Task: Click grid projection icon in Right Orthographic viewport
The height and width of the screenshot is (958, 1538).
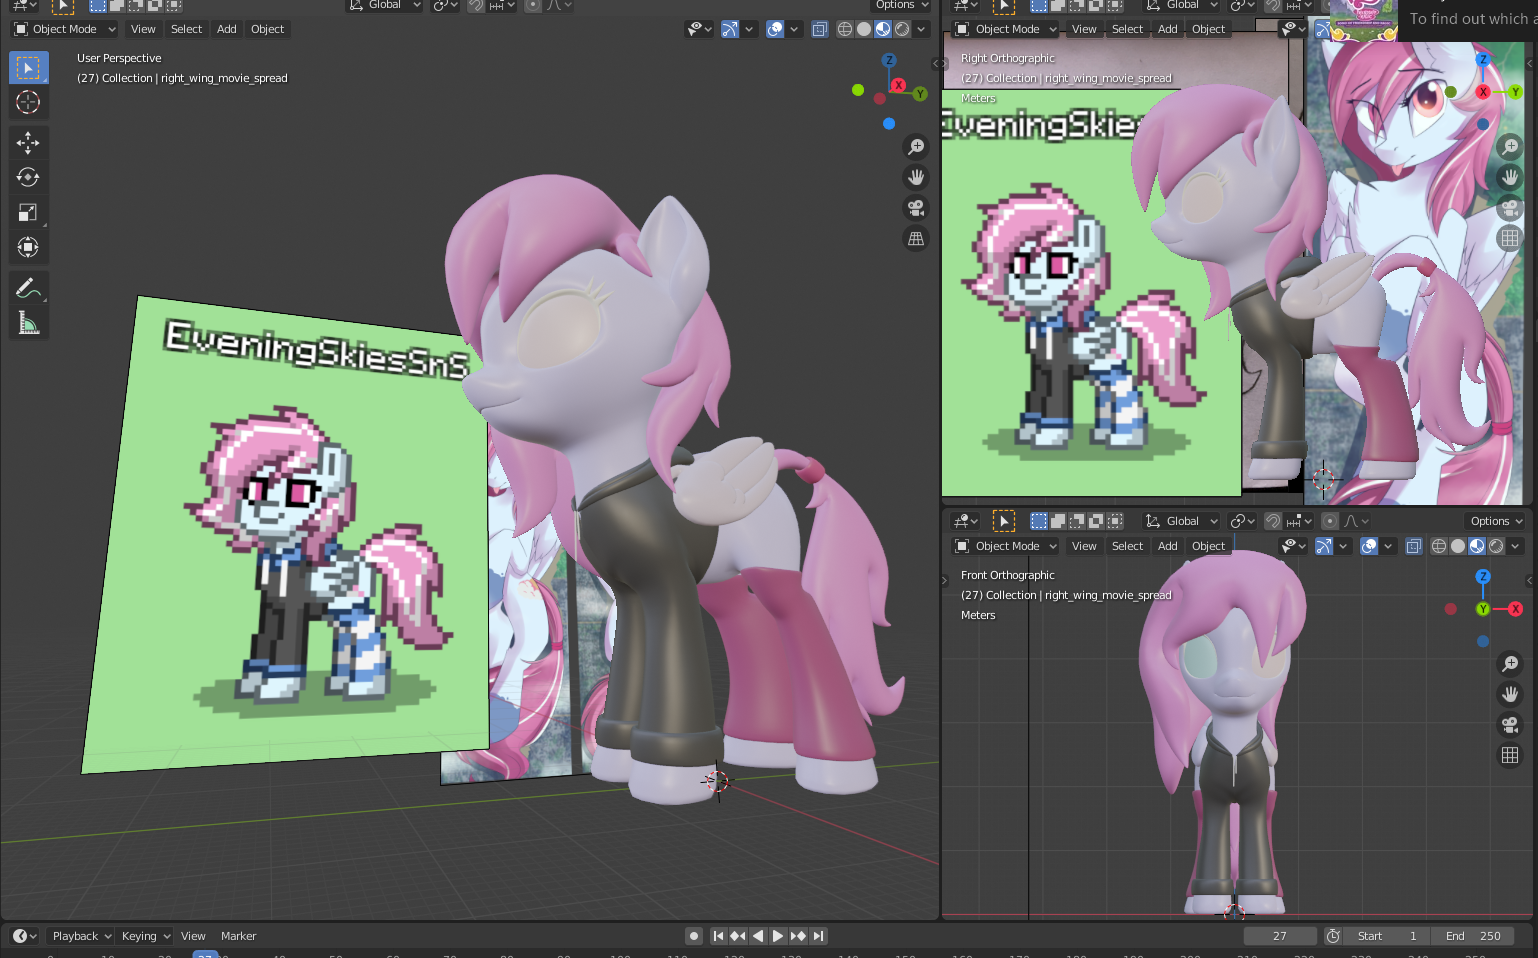Action: (1510, 238)
